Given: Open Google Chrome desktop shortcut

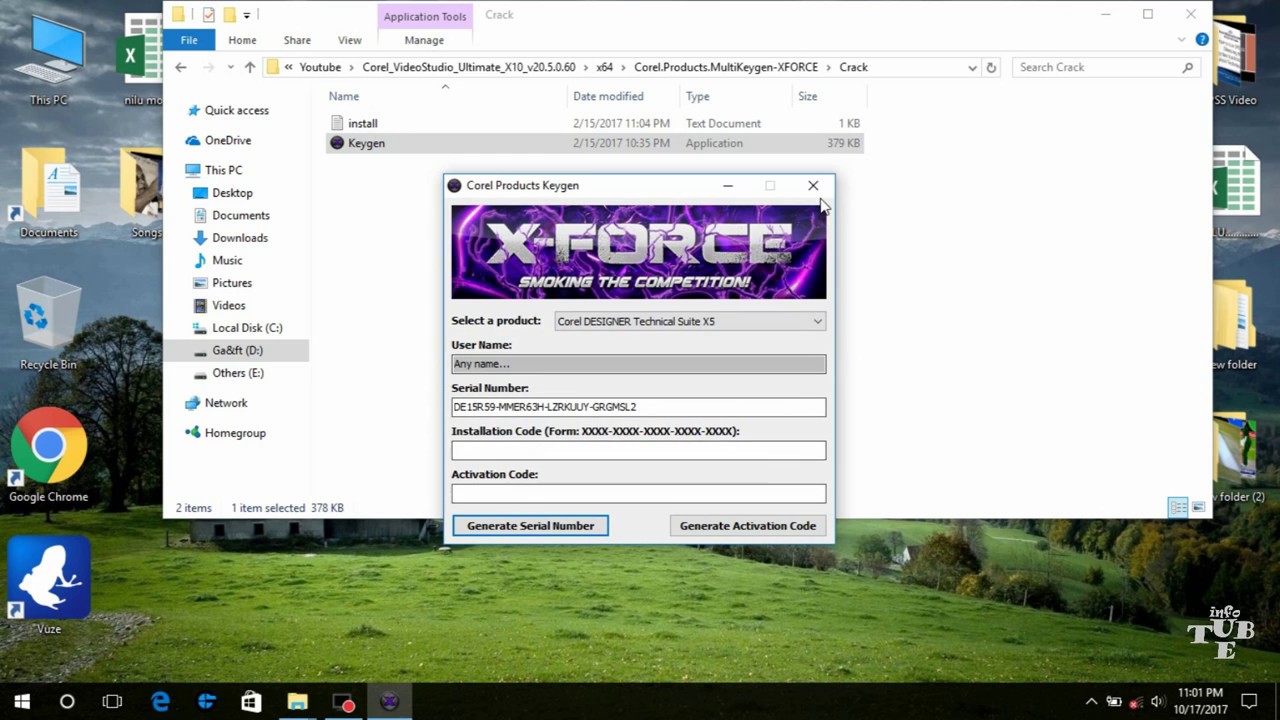Looking at the screenshot, I should tap(48, 455).
